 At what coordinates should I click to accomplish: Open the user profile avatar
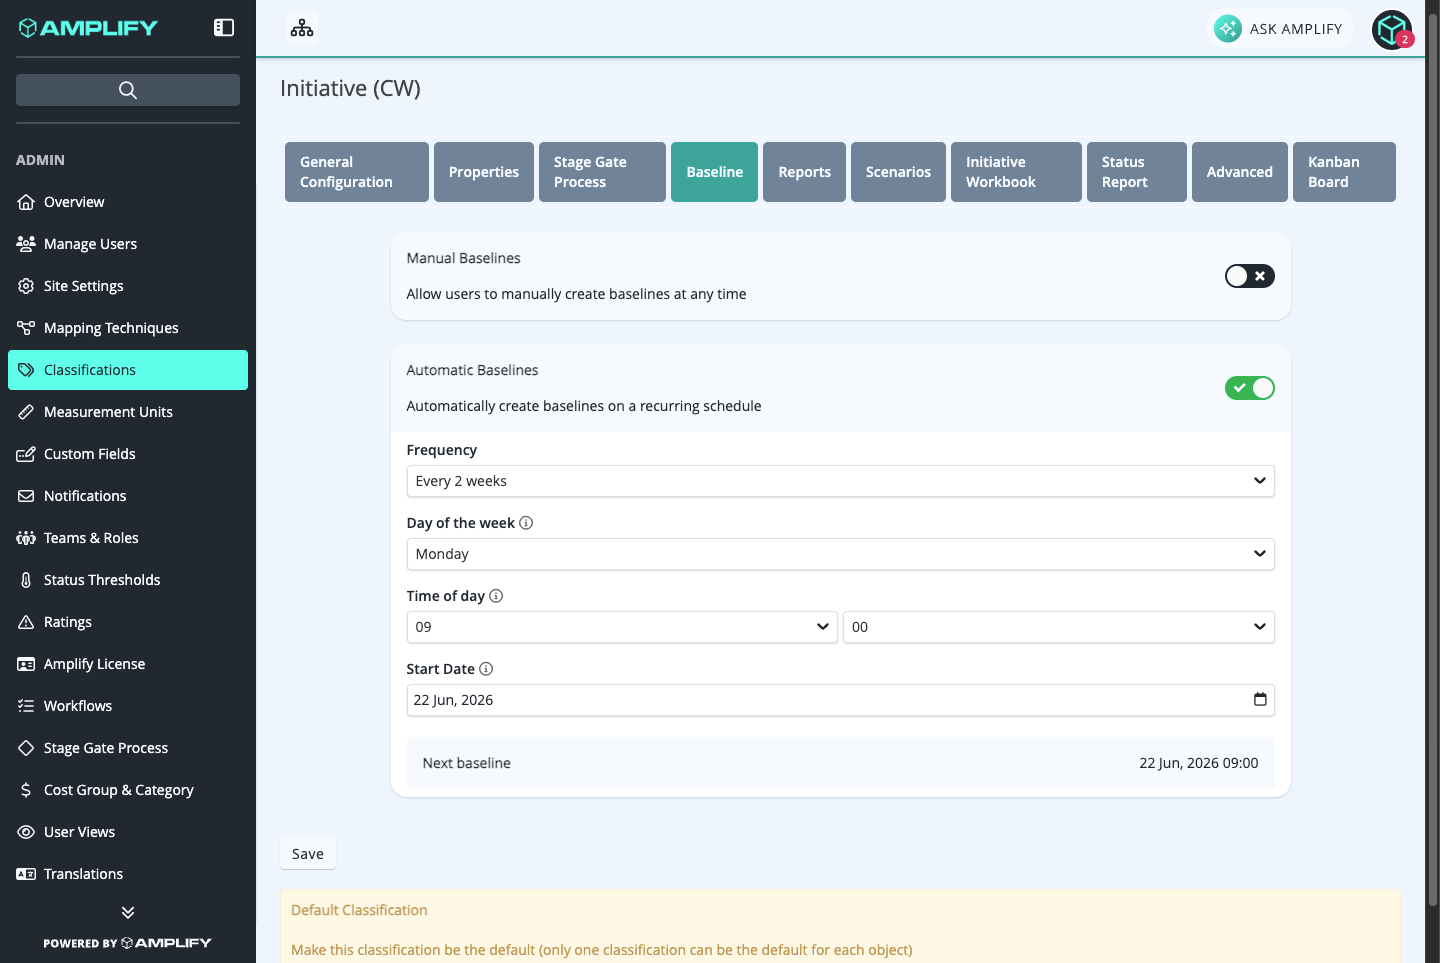pyautogui.click(x=1392, y=29)
